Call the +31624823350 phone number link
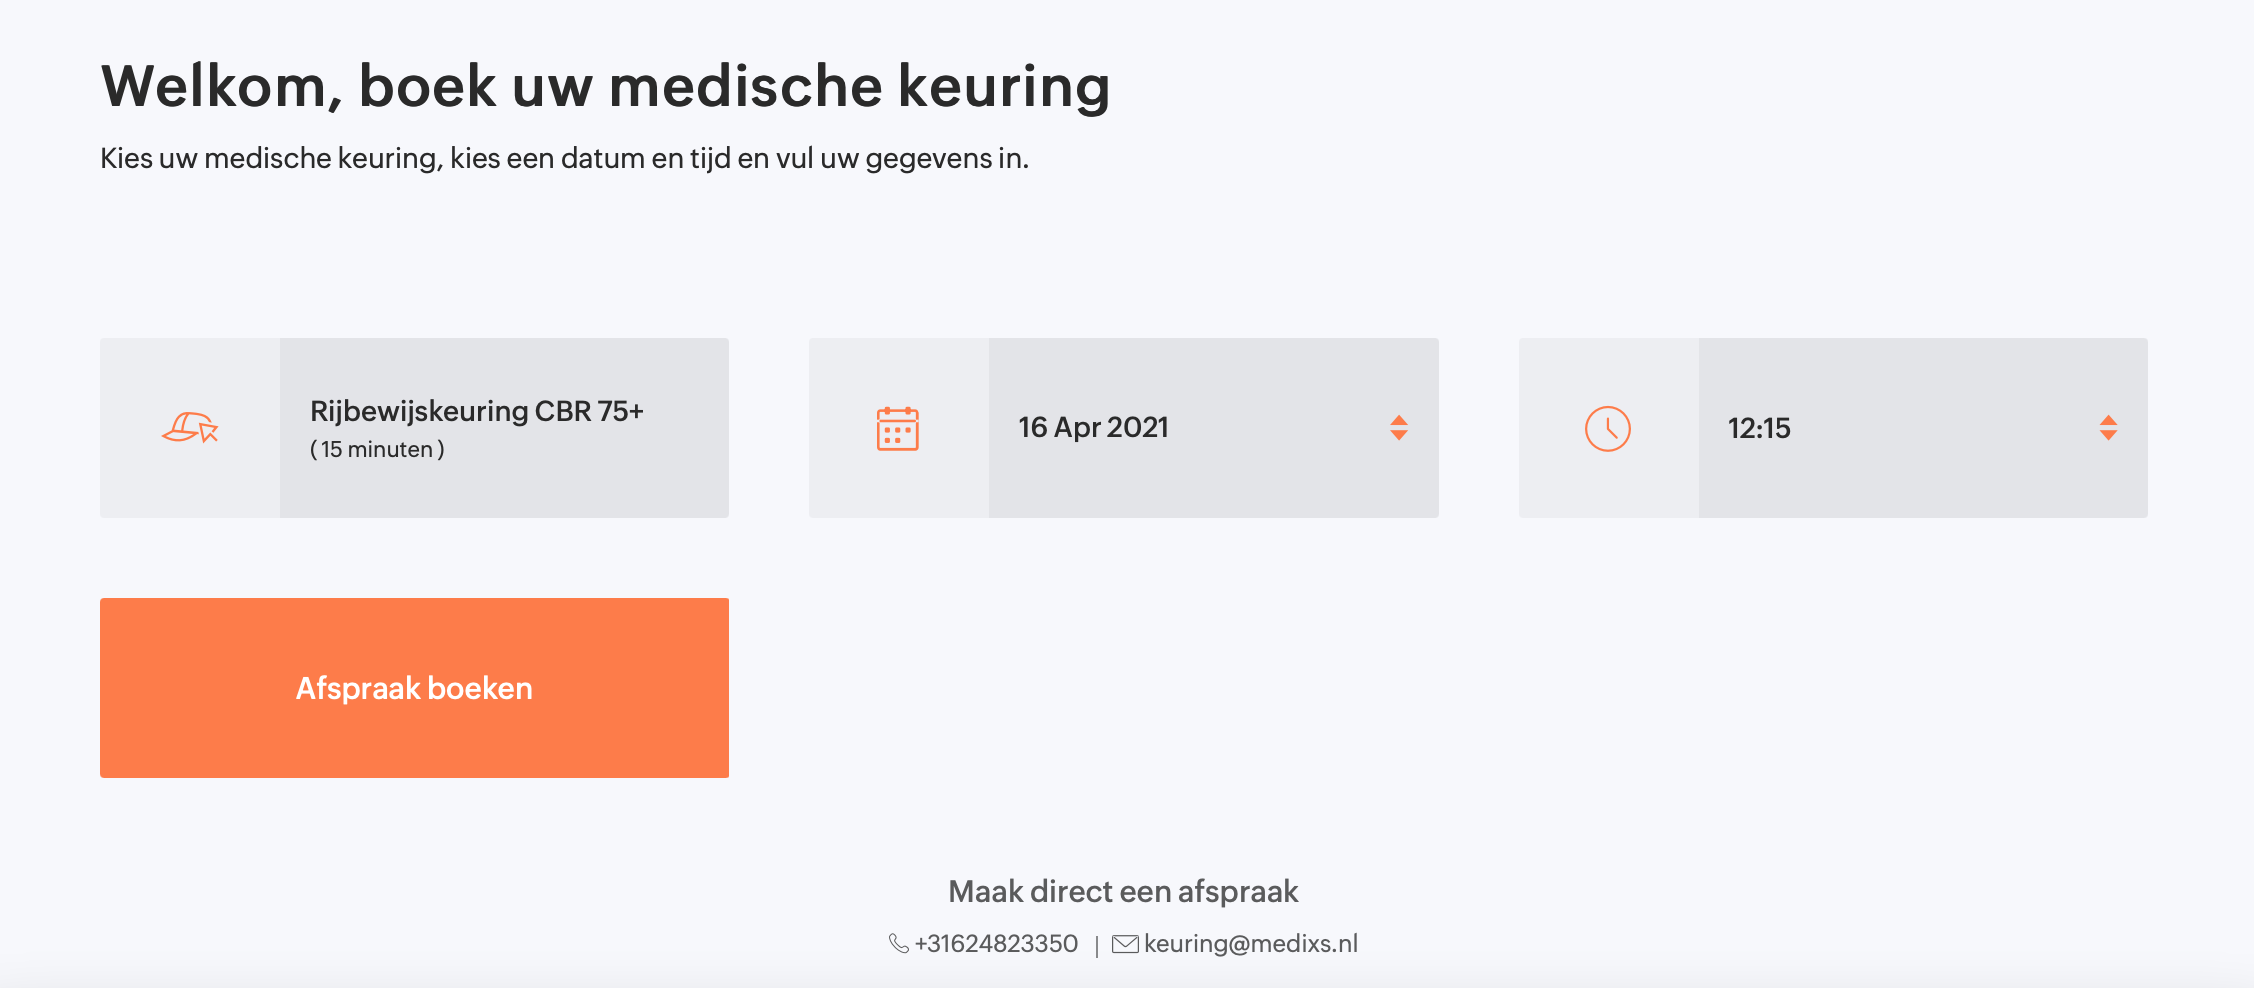Screen dimensions: 2254x988 coord(996,944)
